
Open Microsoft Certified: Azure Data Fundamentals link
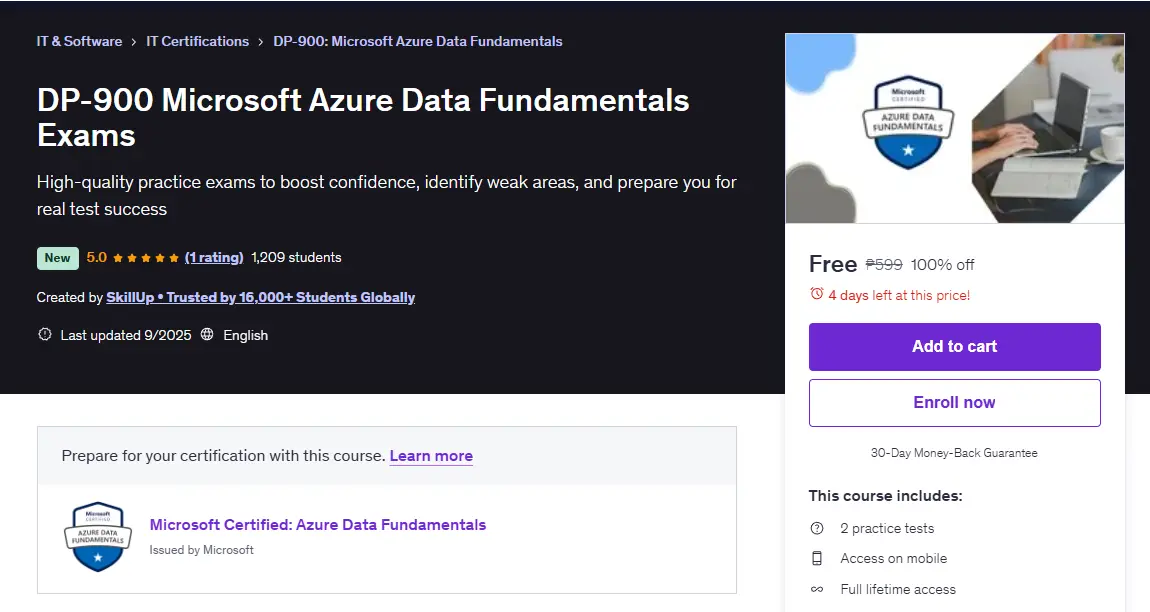coord(318,525)
